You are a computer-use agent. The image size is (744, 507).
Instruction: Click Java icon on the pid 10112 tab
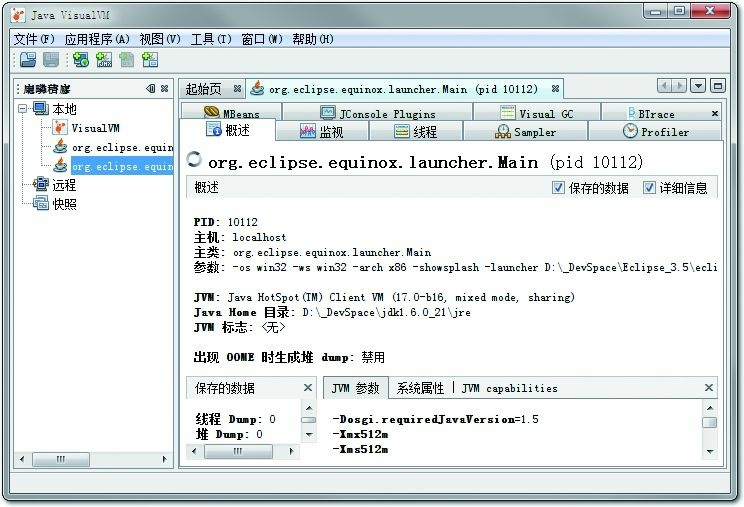(x=257, y=88)
